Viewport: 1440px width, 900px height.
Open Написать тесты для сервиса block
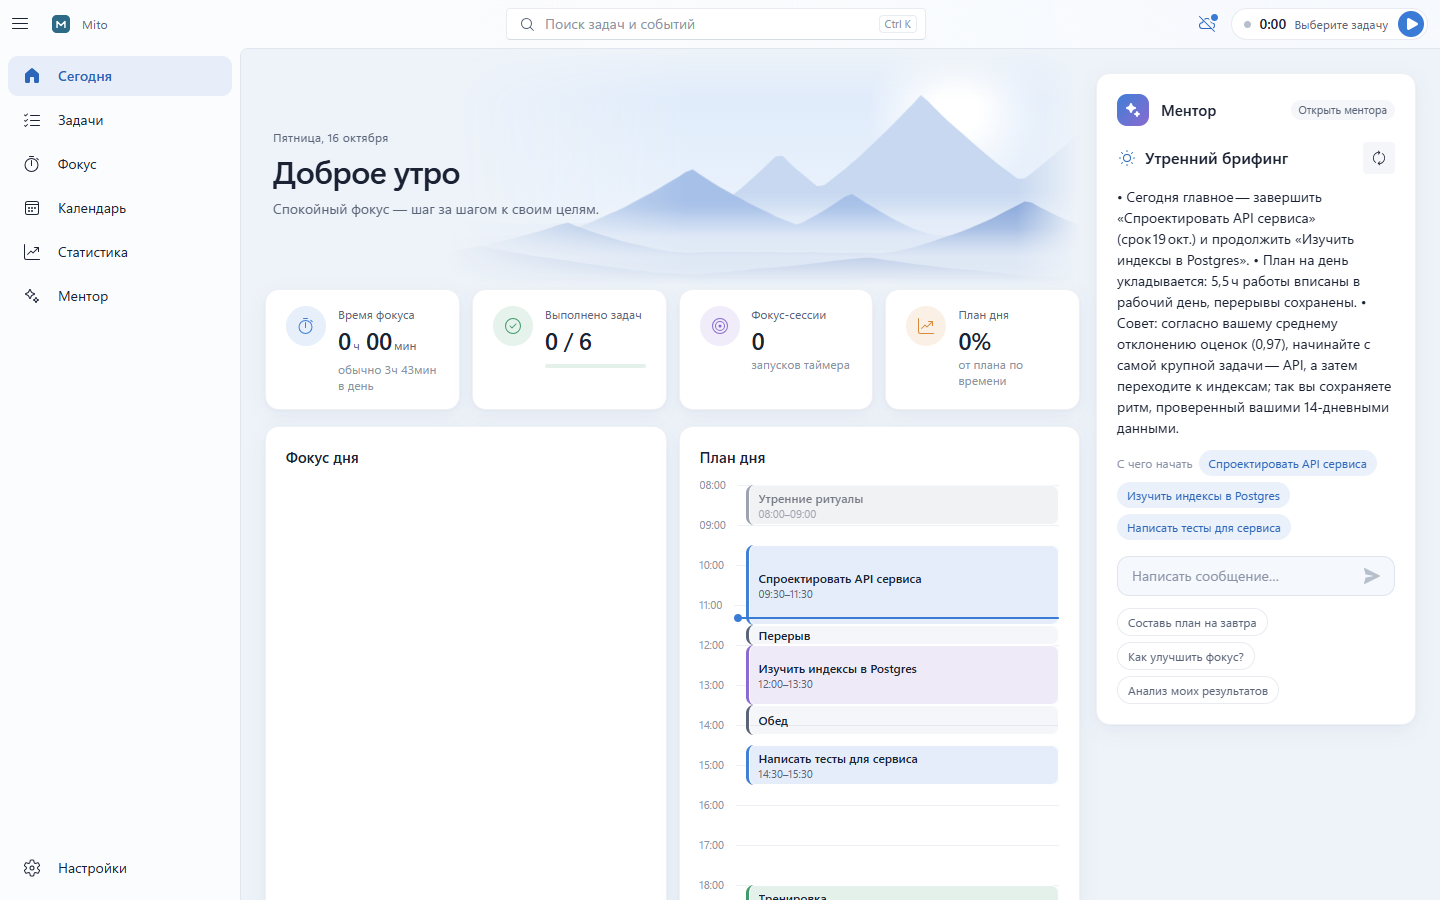pyautogui.click(x=902, y=765)
